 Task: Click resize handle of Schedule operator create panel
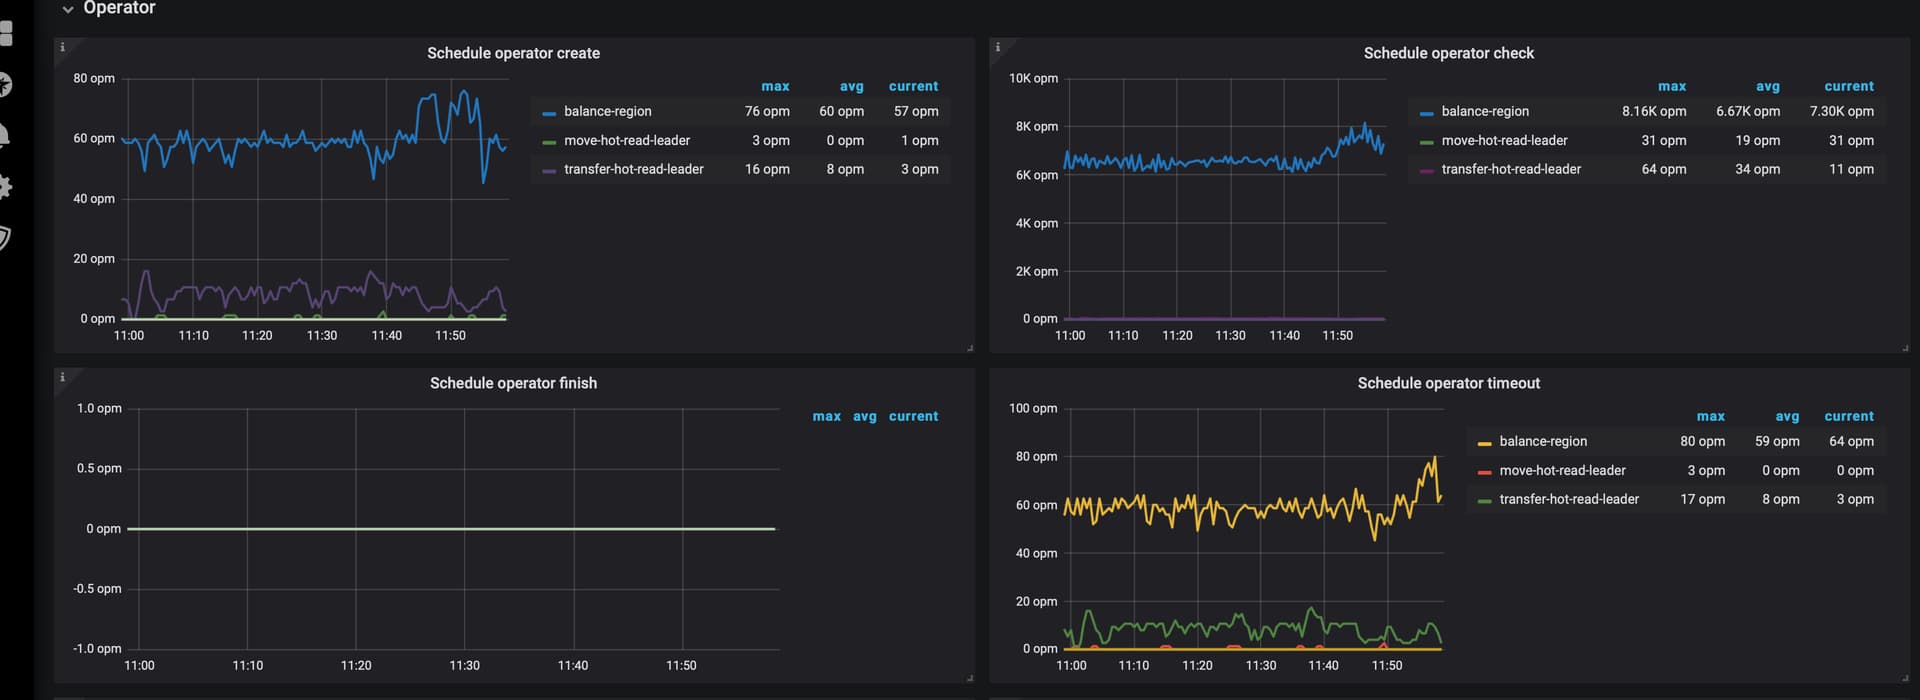[x=970, y=348]
